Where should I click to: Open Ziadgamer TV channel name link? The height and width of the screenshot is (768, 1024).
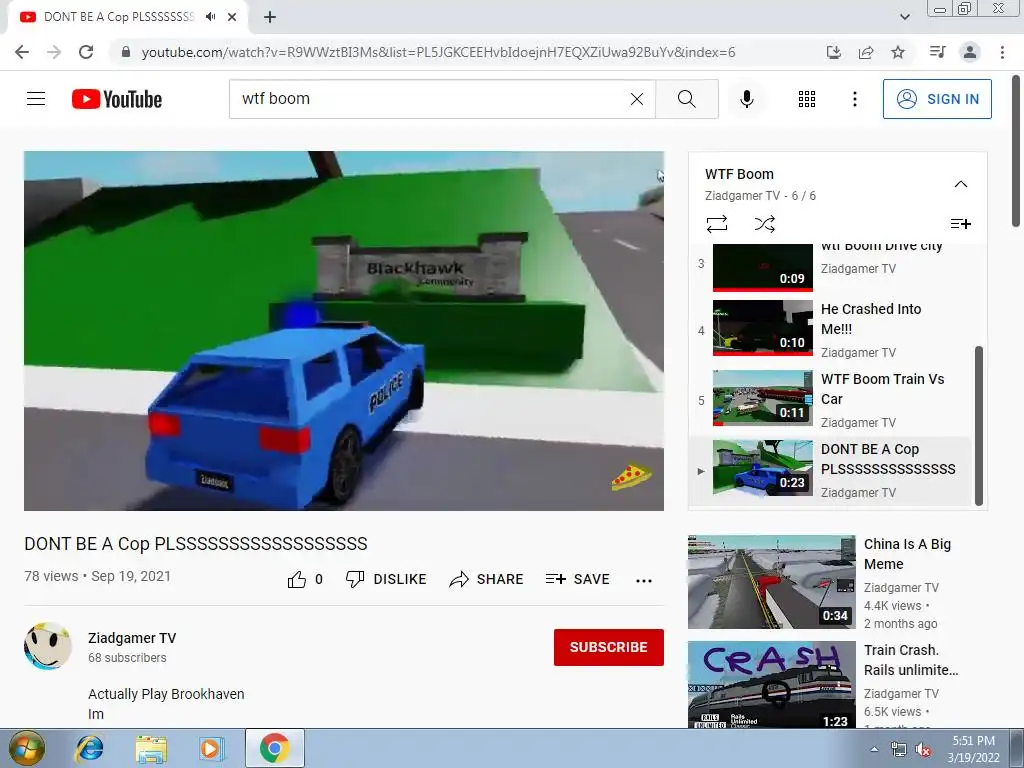coord(132,638)
